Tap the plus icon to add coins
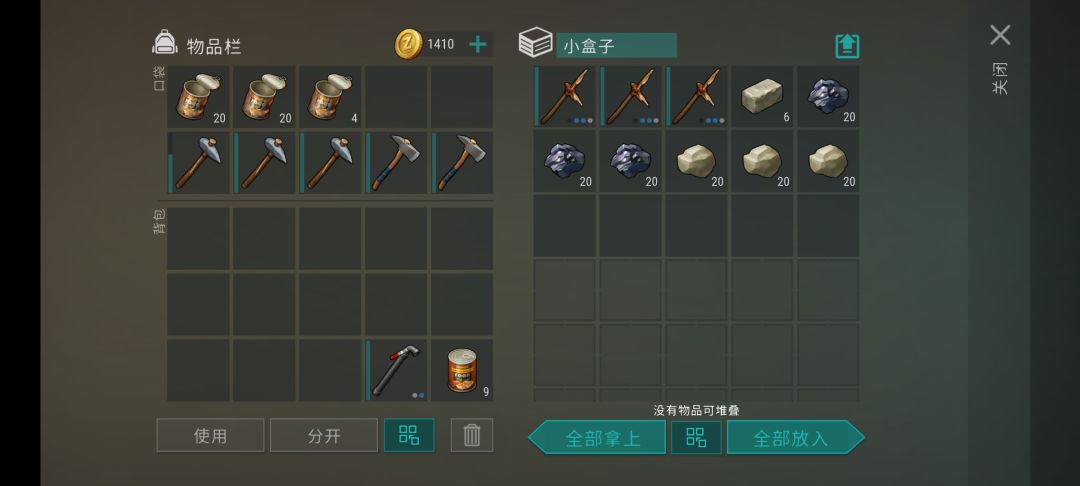 (477, 45)
